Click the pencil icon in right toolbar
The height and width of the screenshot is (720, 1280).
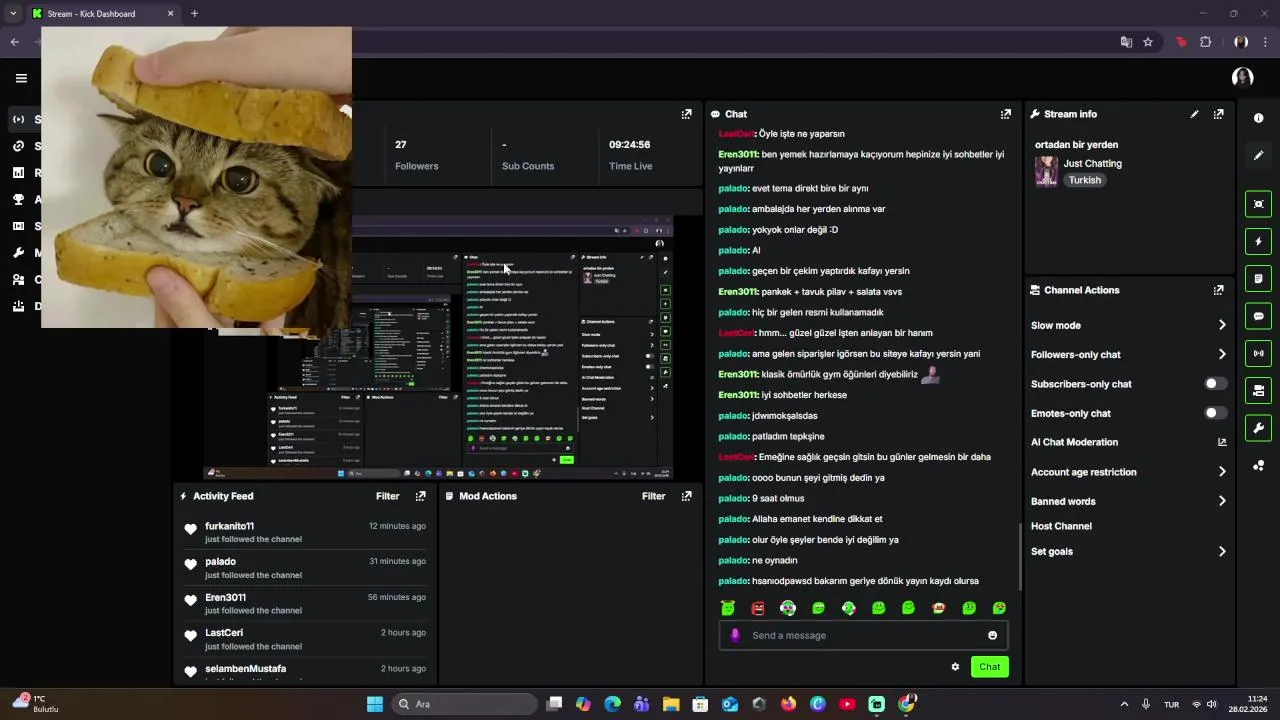tap(1258, 156)
